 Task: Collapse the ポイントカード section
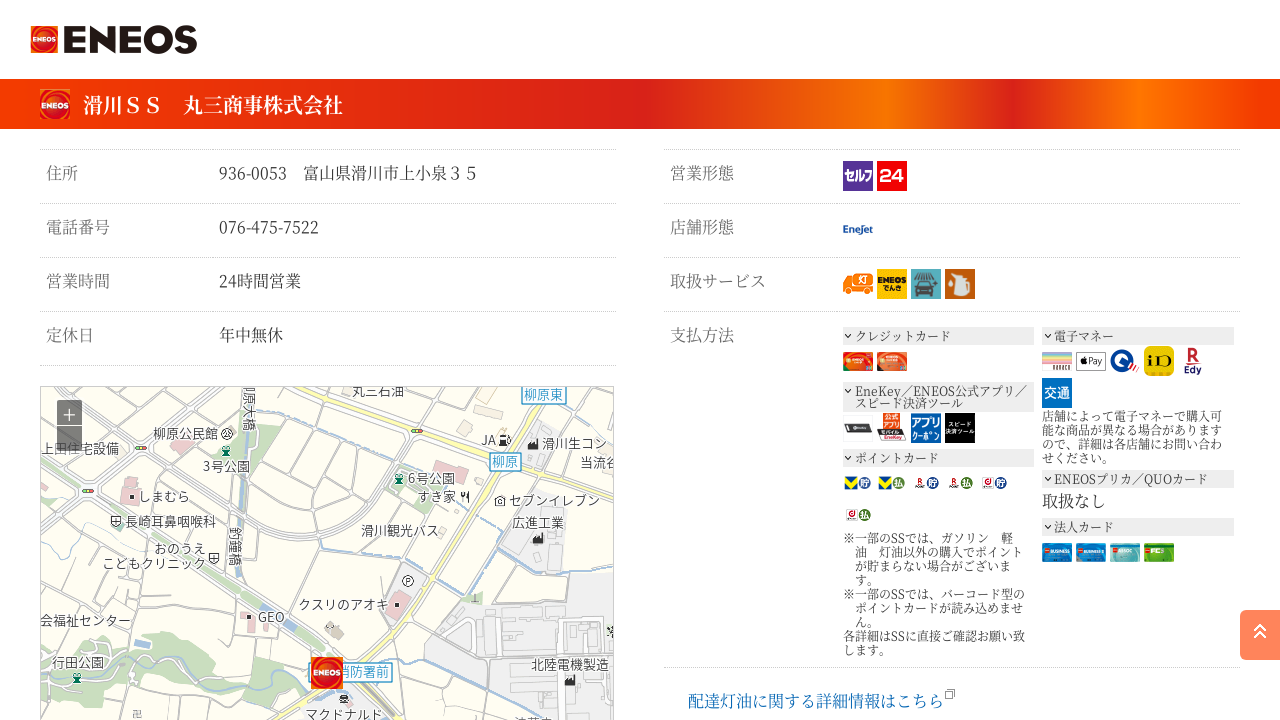click(x=938, y=458)
